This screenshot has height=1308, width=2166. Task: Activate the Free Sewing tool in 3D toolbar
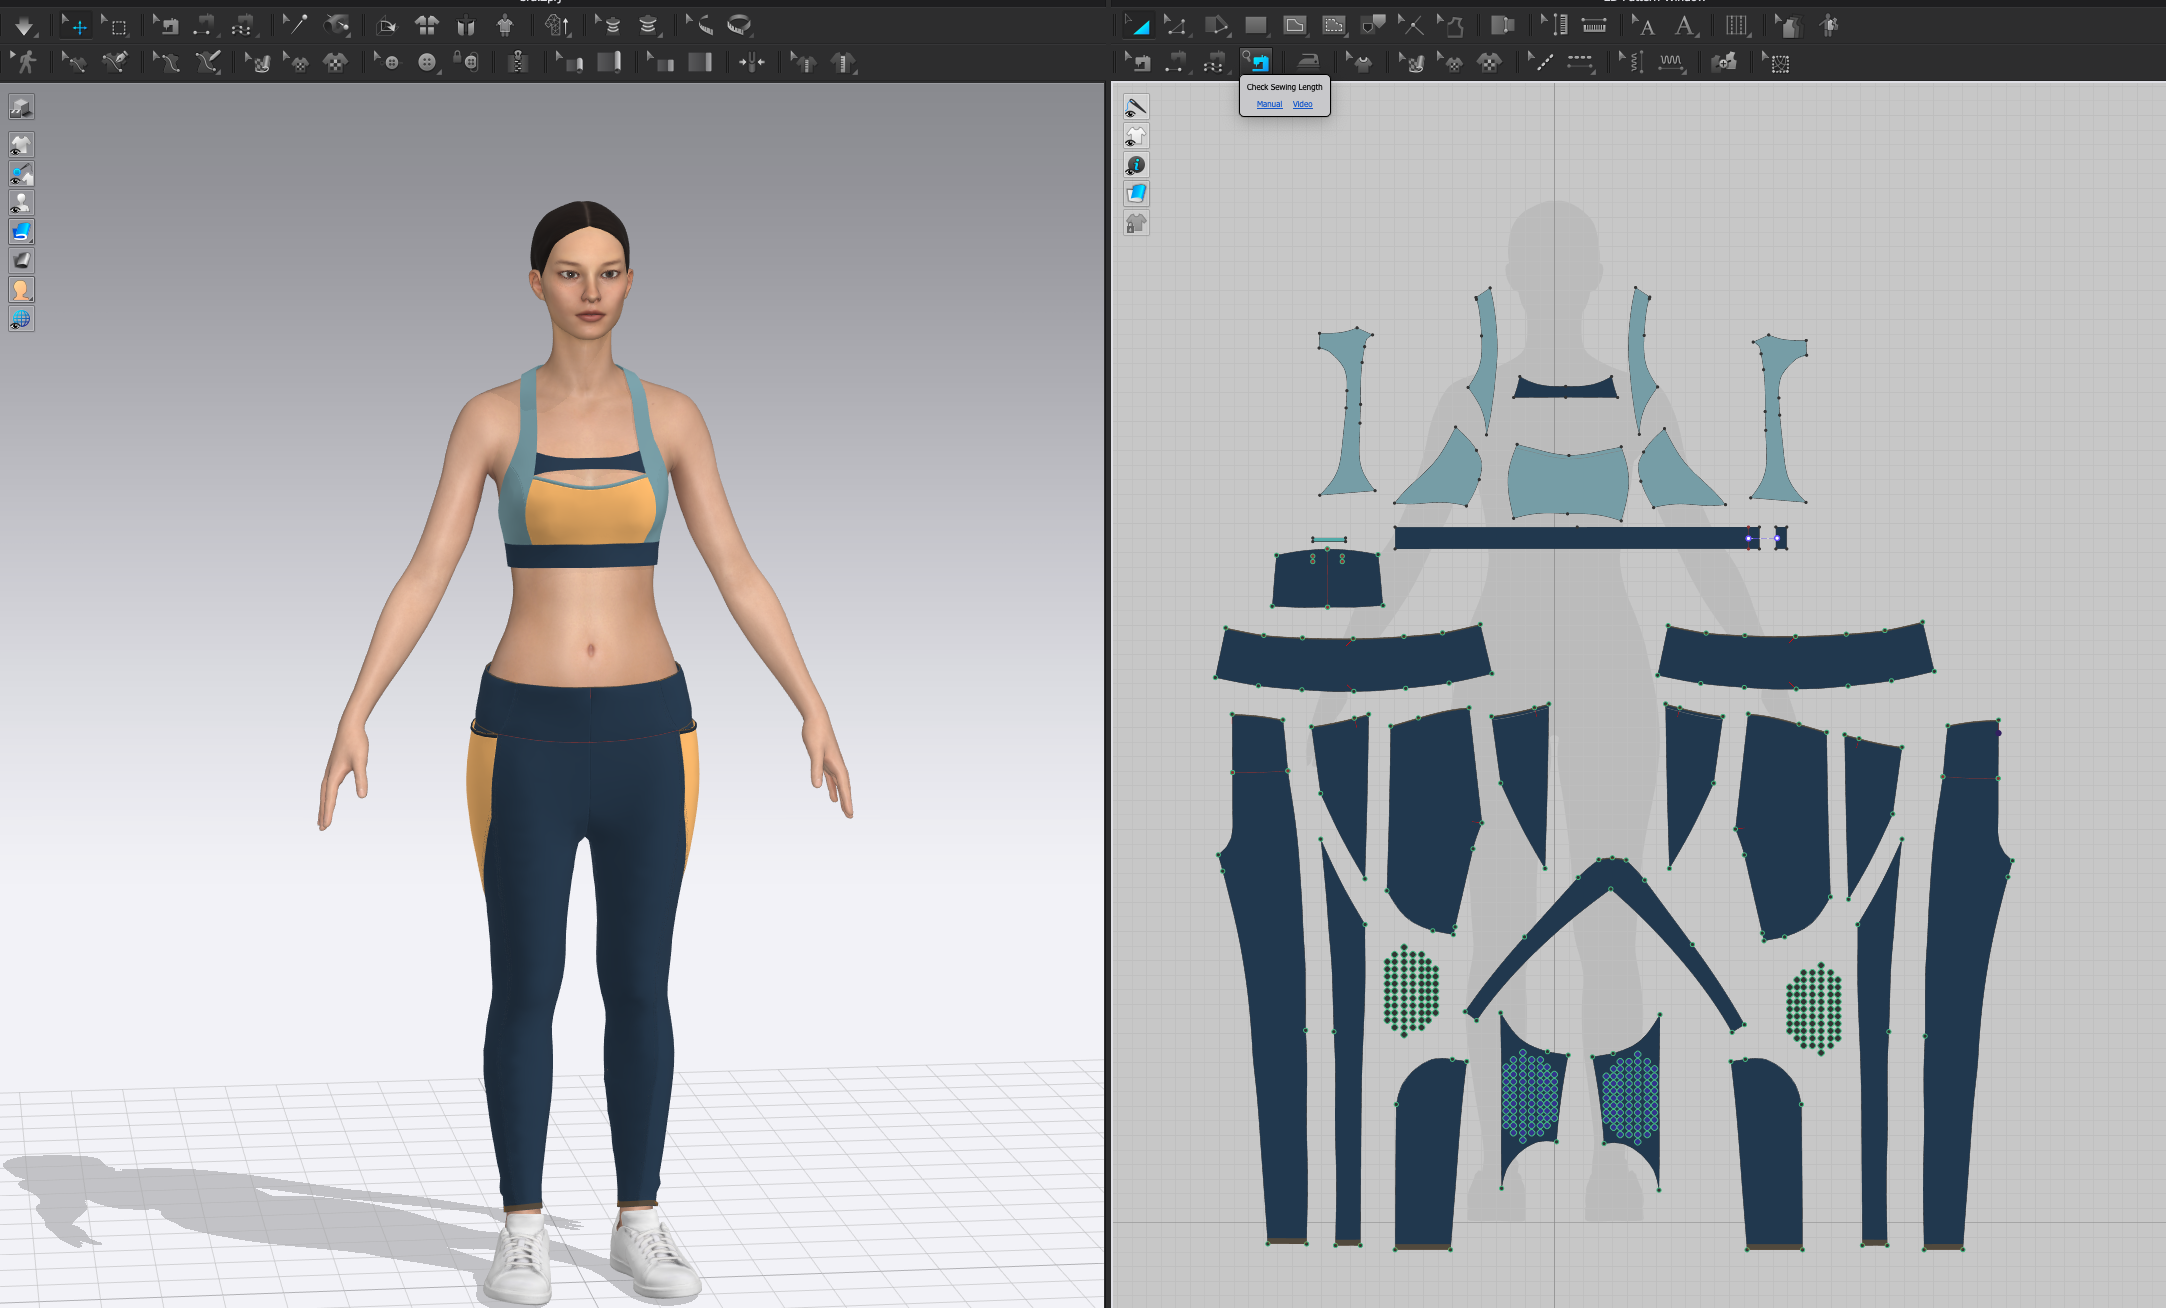coord(243,26)
